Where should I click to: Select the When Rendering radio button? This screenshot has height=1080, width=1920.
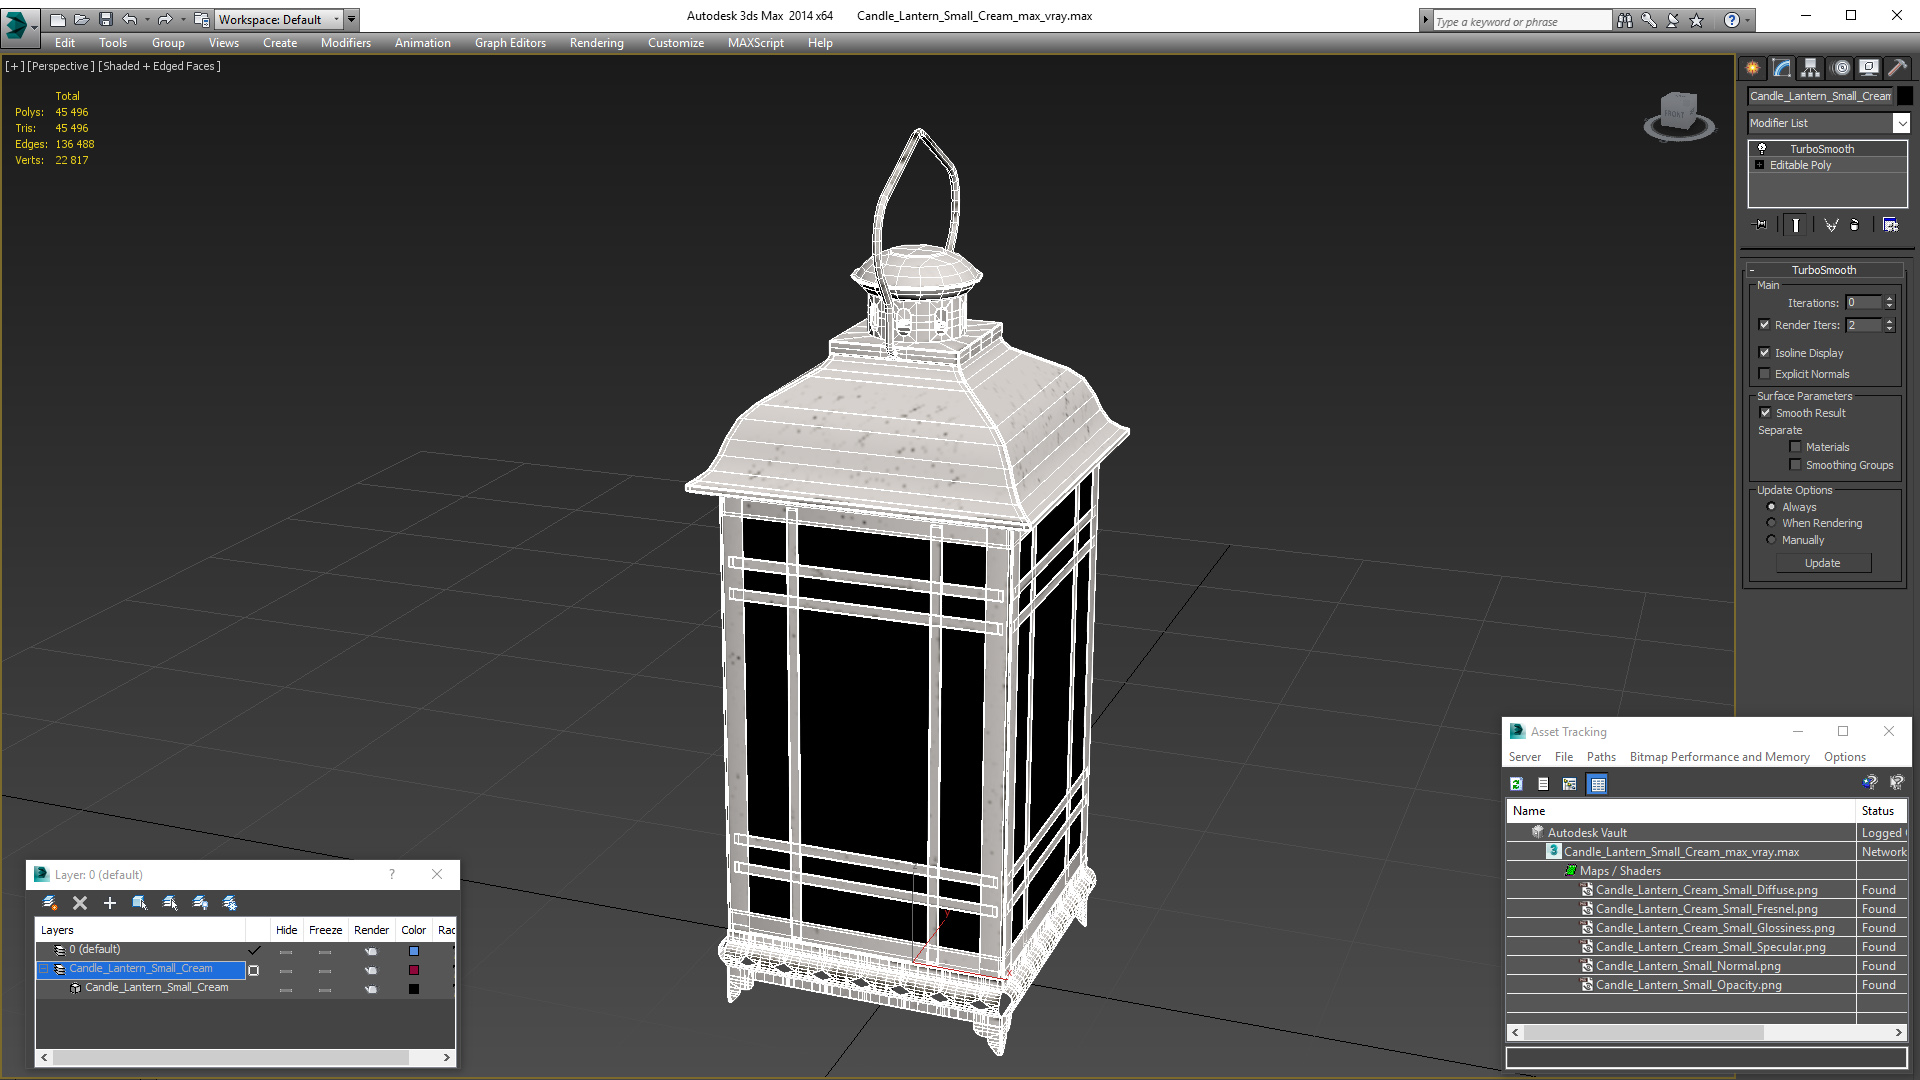[x=1771, y=523]
